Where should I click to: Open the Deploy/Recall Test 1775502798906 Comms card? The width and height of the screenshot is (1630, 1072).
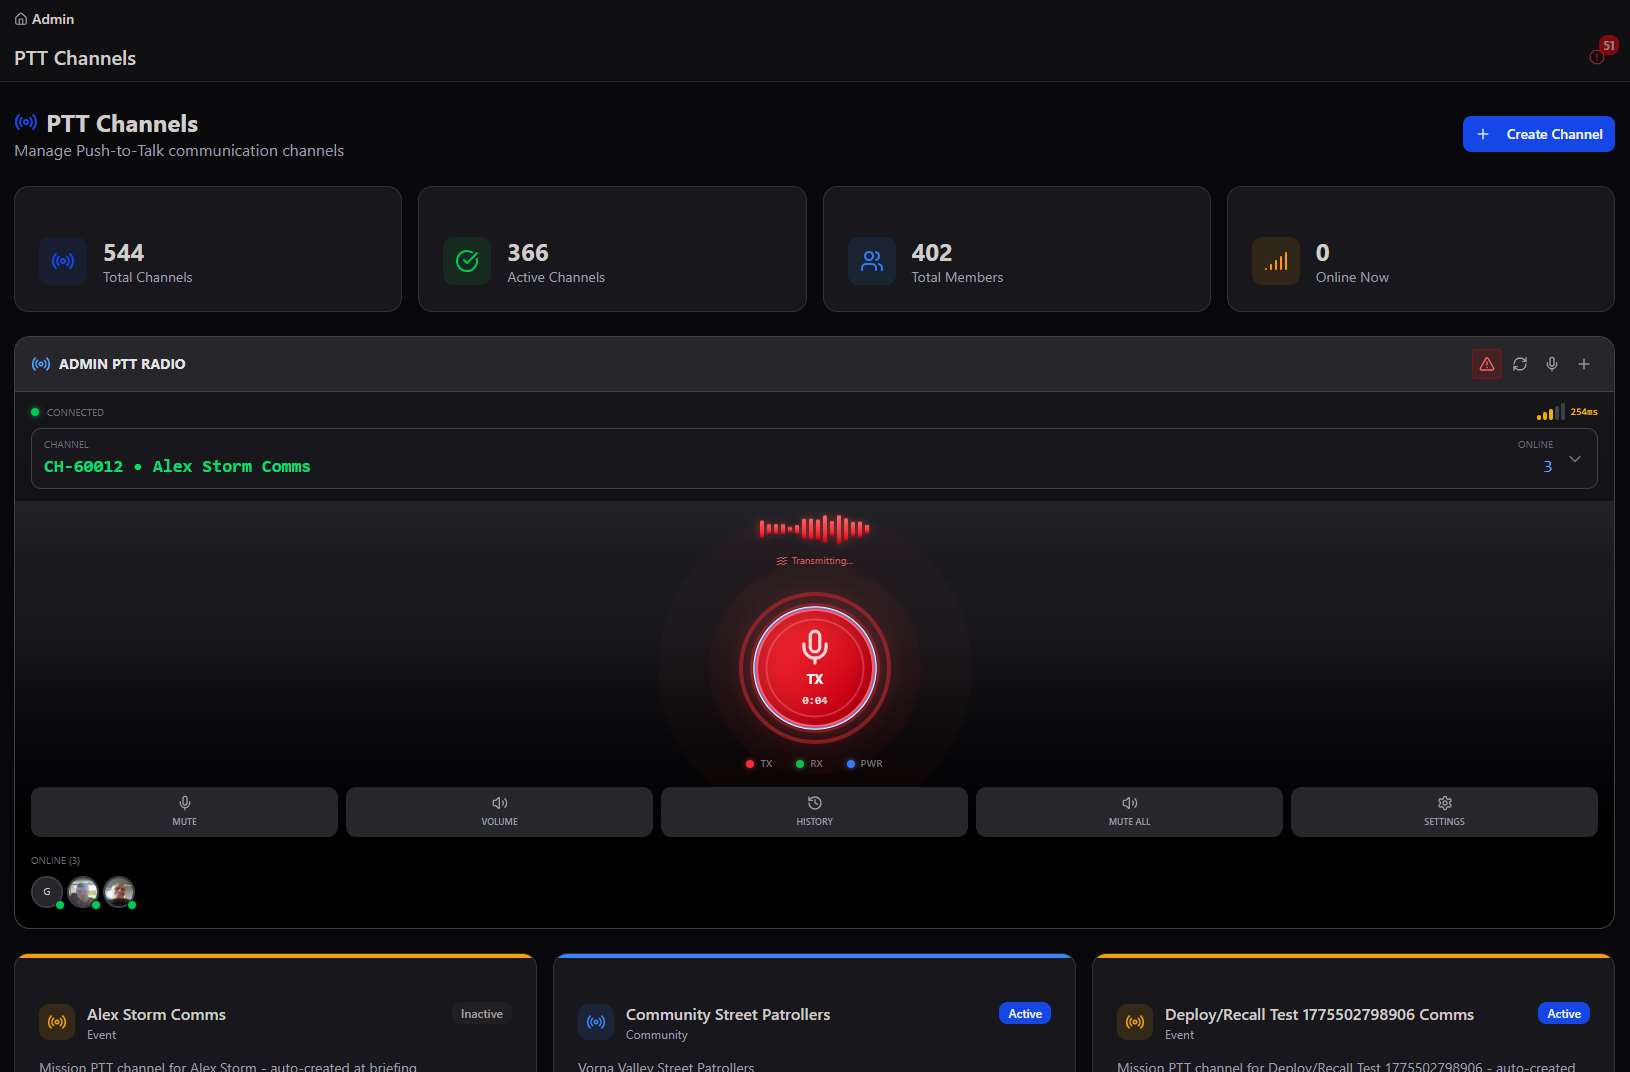[1353, 1013]
